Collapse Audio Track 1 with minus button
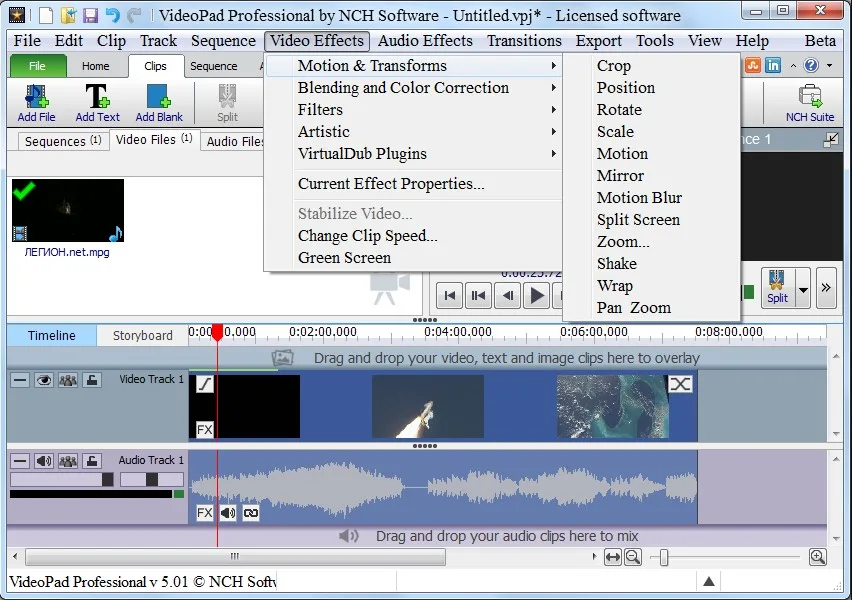852x600 pixels. 20,461
